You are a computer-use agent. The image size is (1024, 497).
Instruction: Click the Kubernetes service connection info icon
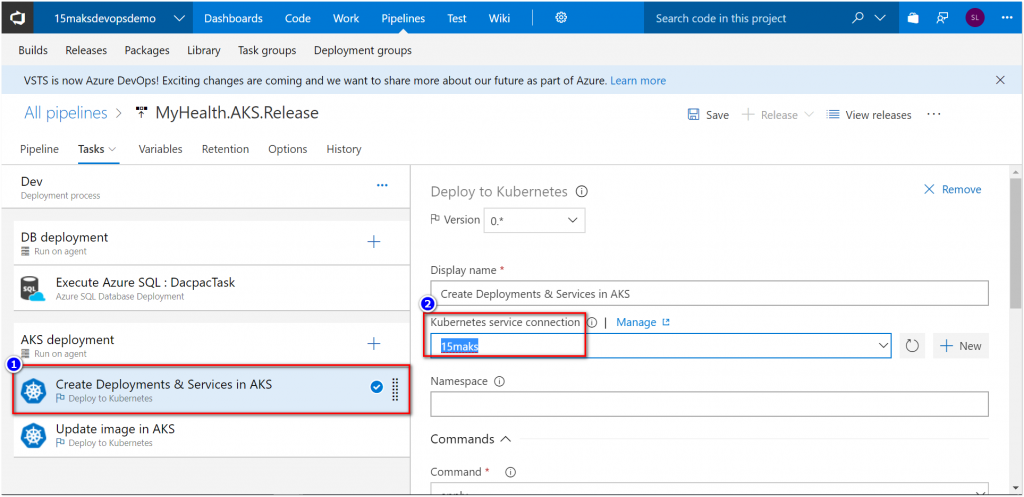(x=592, y=323)
